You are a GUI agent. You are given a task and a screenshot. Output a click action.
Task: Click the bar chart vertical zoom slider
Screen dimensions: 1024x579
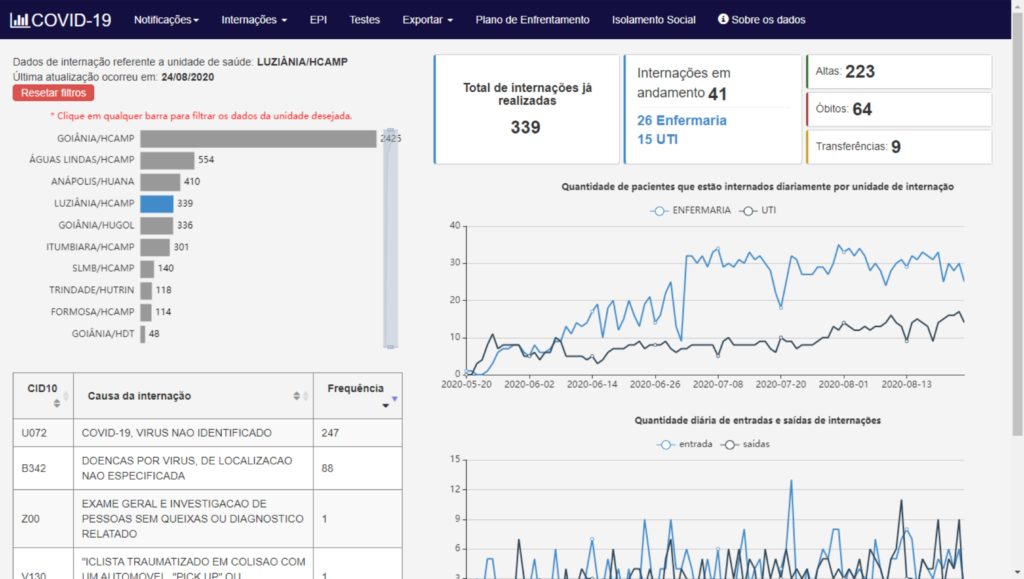tap(391, 238)
